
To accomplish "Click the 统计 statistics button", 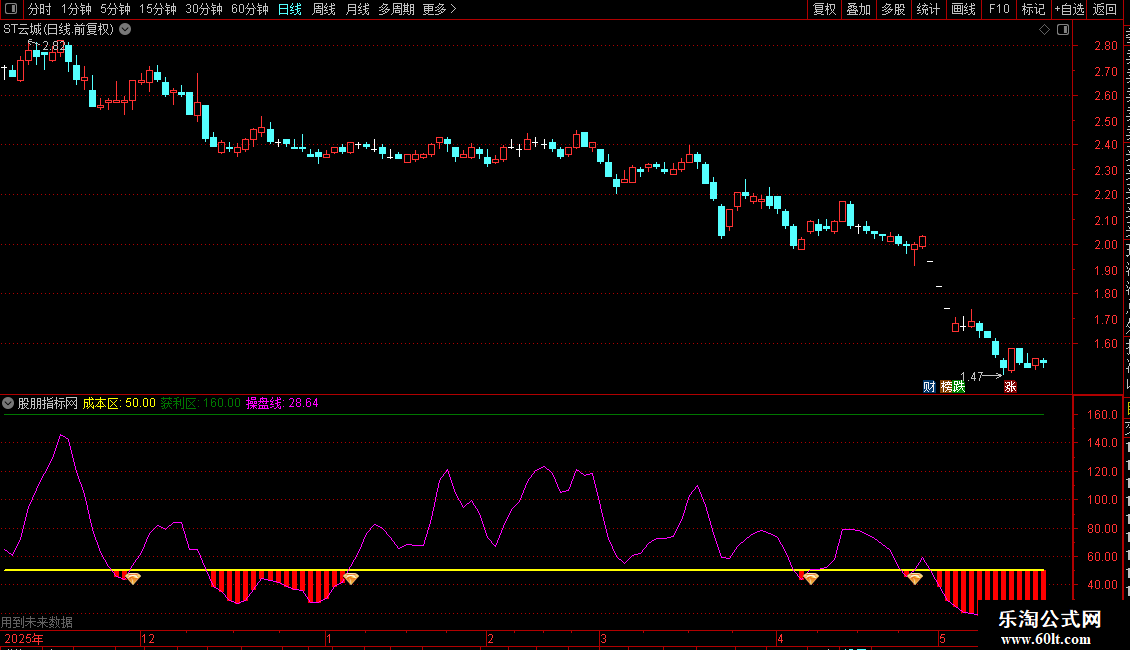I will (928, 9).
